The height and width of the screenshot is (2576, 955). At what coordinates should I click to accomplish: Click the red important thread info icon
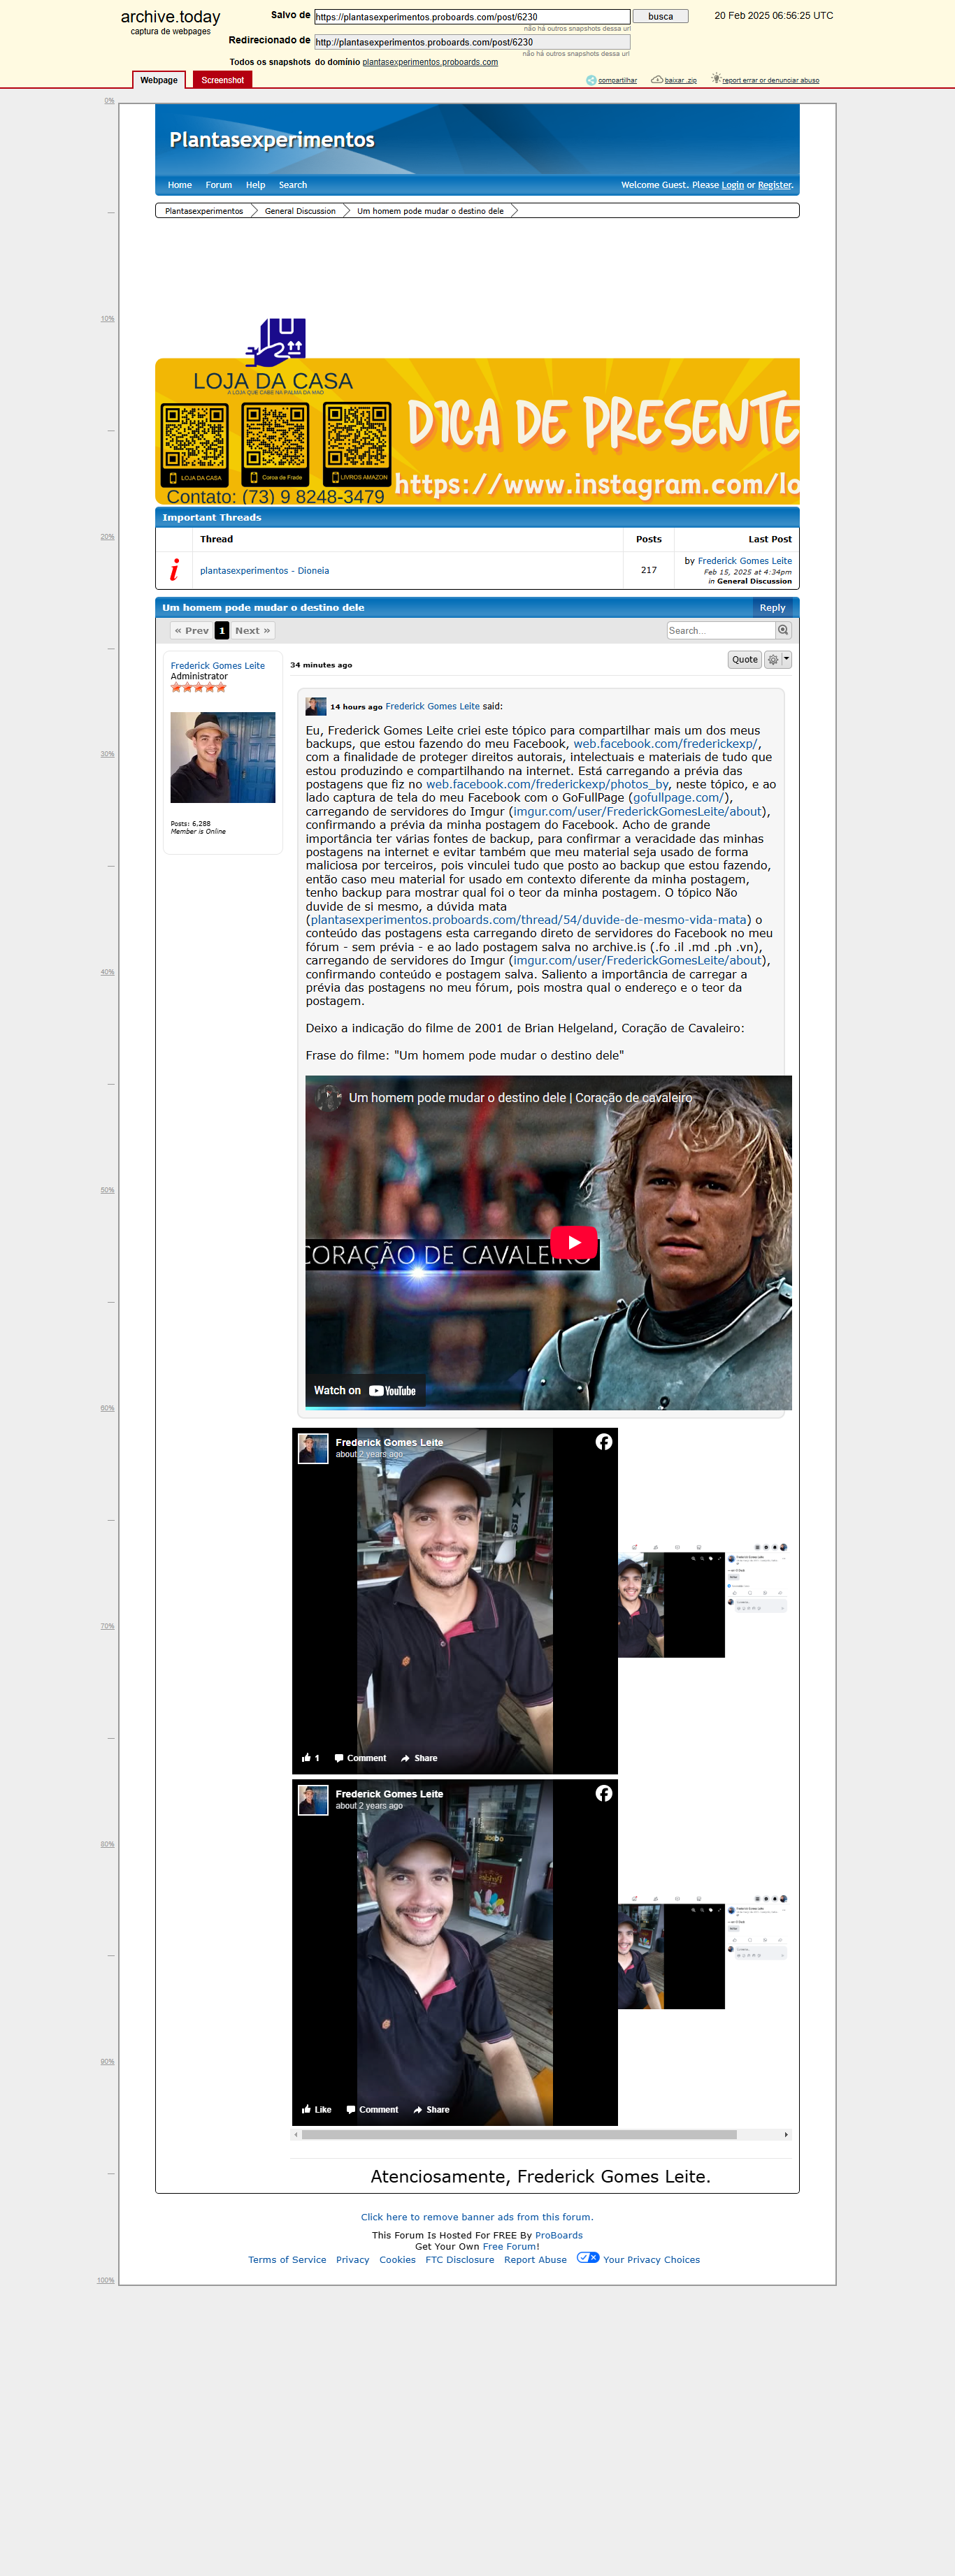174,570
